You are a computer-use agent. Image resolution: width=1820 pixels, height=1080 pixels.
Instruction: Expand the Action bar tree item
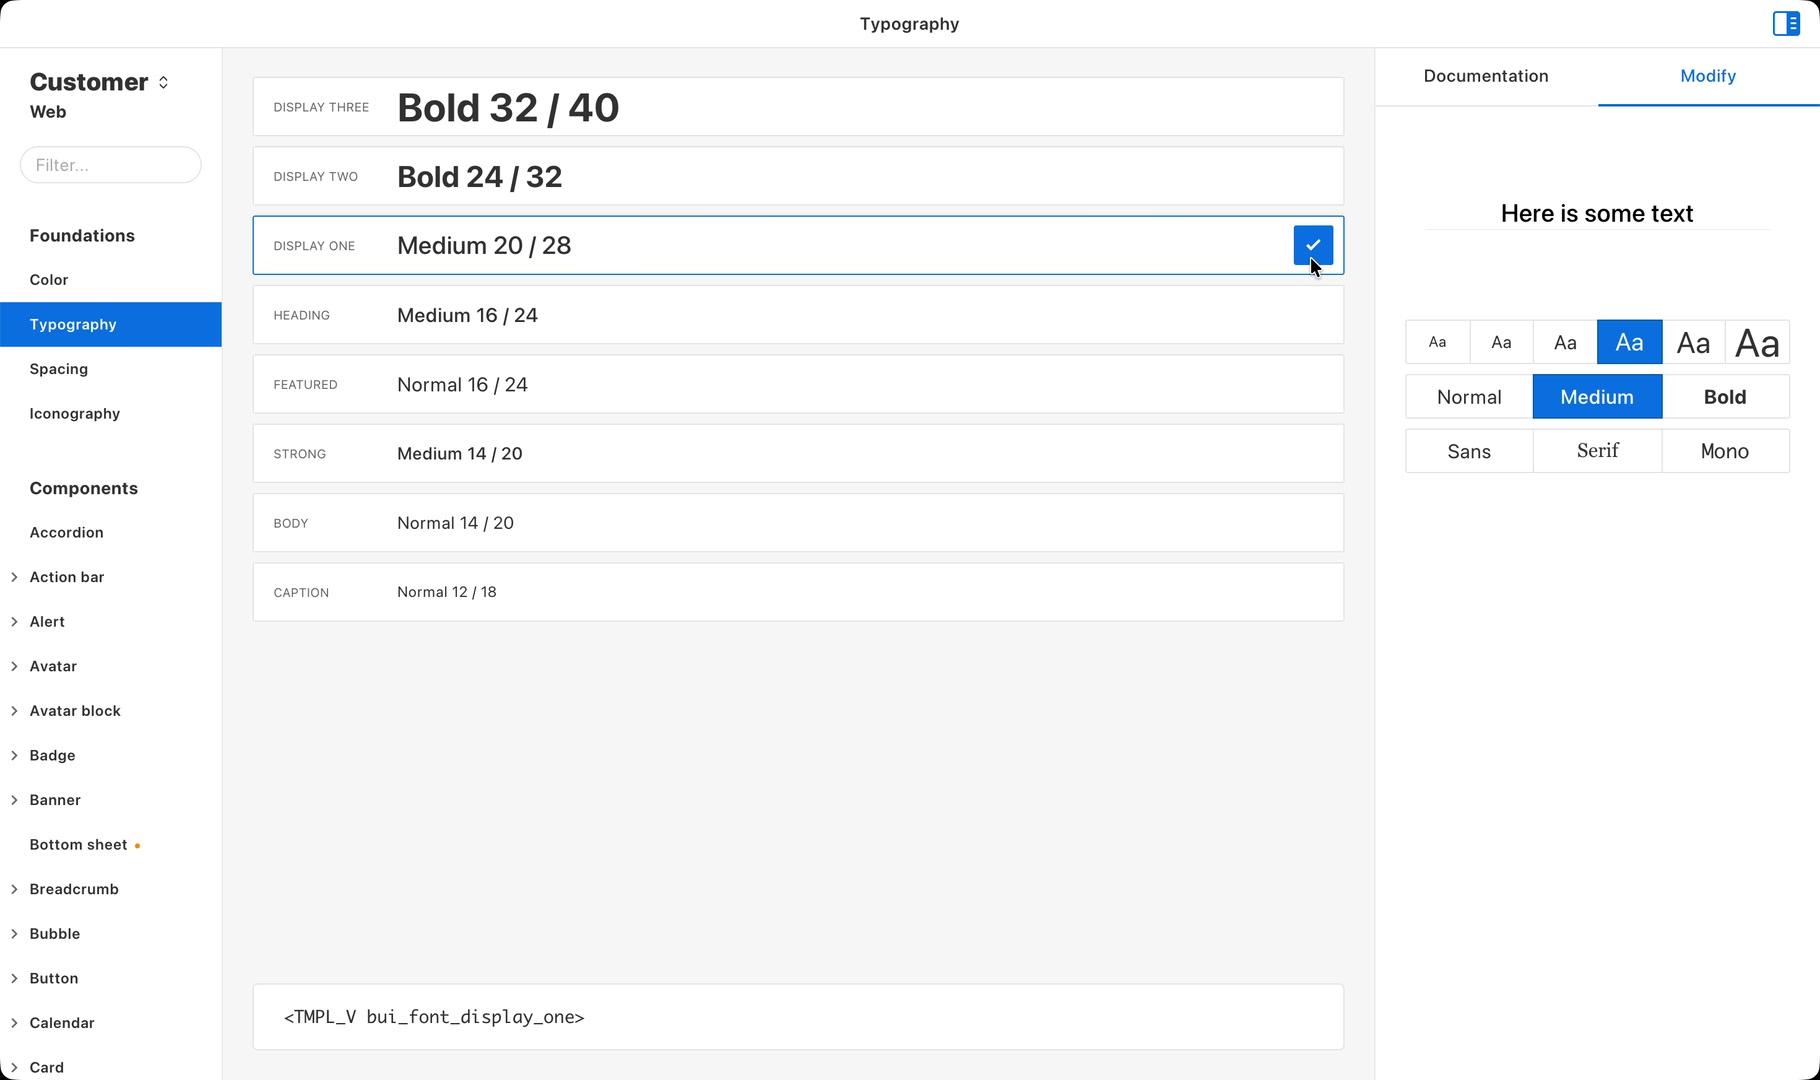click(x=14, y=577)
